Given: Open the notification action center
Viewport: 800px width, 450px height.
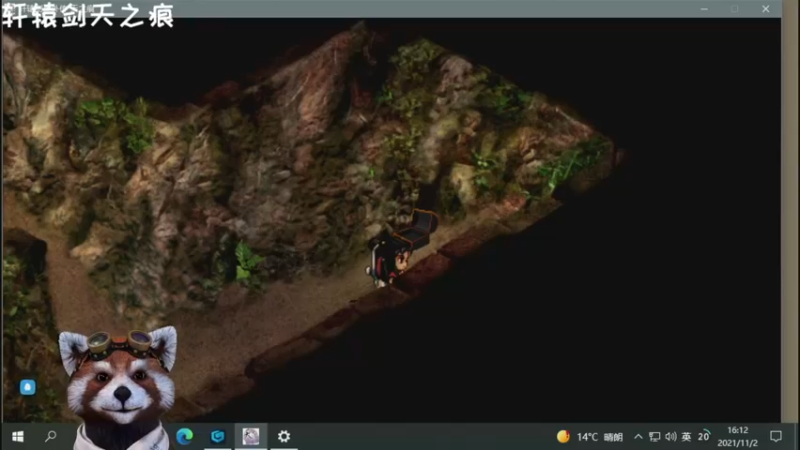Looking at the screenshot, I should coord(776,436).
